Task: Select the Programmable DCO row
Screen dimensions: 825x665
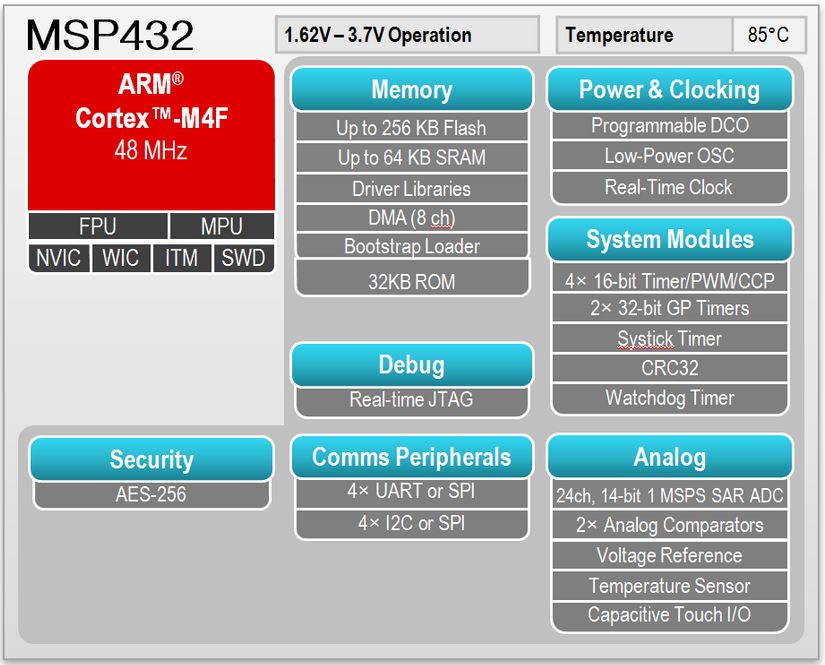Action: pos(670,125)
